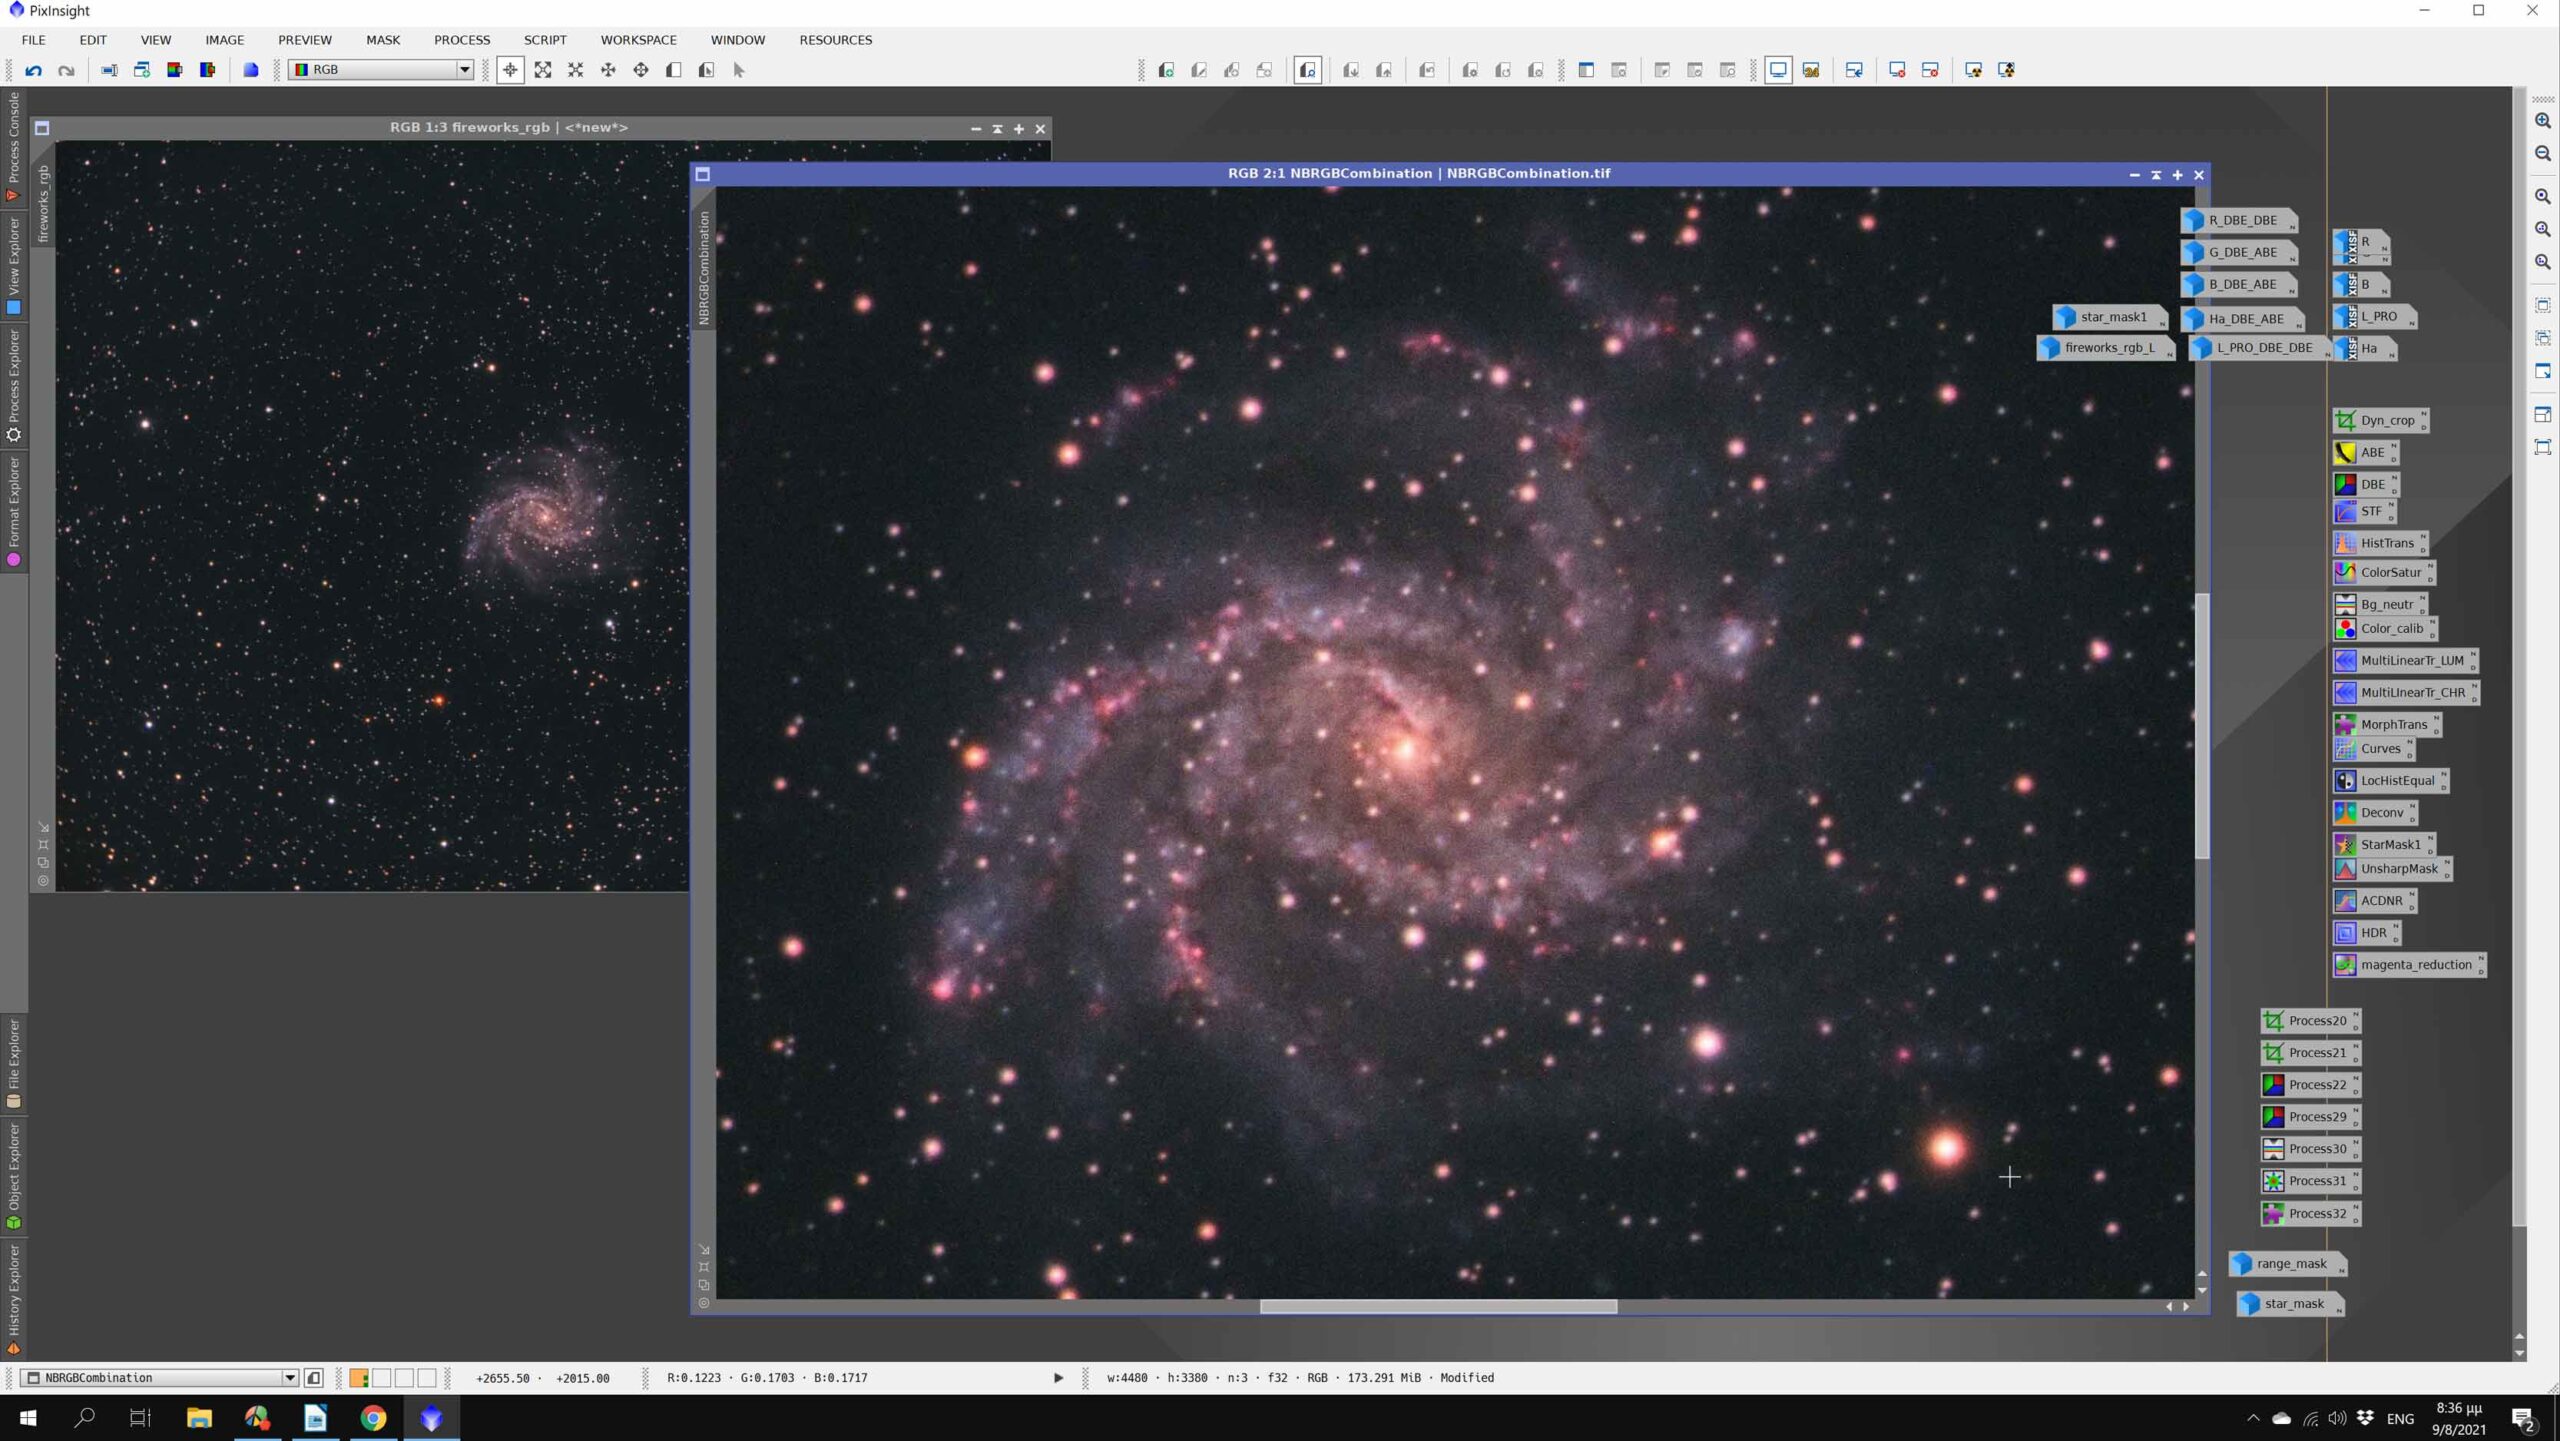Toggle the orange workspace indicator in status bar
The width and height of the screenshot is (2560, 1441).
[359, 1378]
